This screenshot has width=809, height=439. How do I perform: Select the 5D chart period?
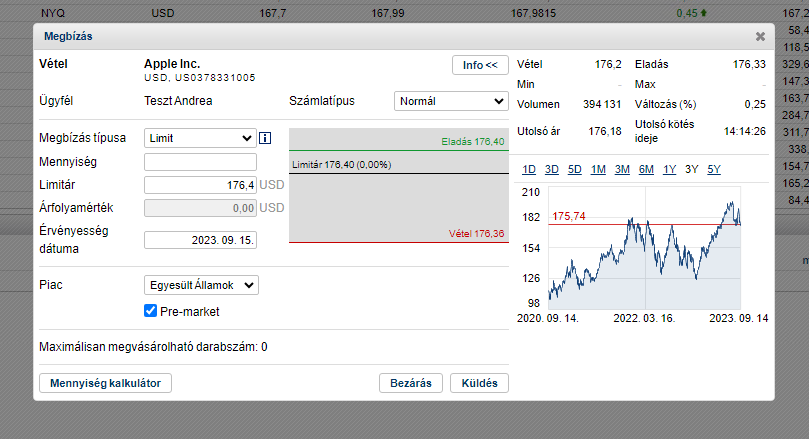coord(574,169)
